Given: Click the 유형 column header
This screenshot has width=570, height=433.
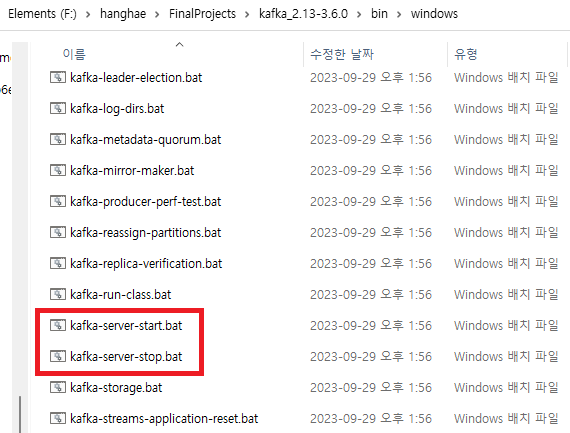Looking at the screenshot, I should tap(466, 54).
